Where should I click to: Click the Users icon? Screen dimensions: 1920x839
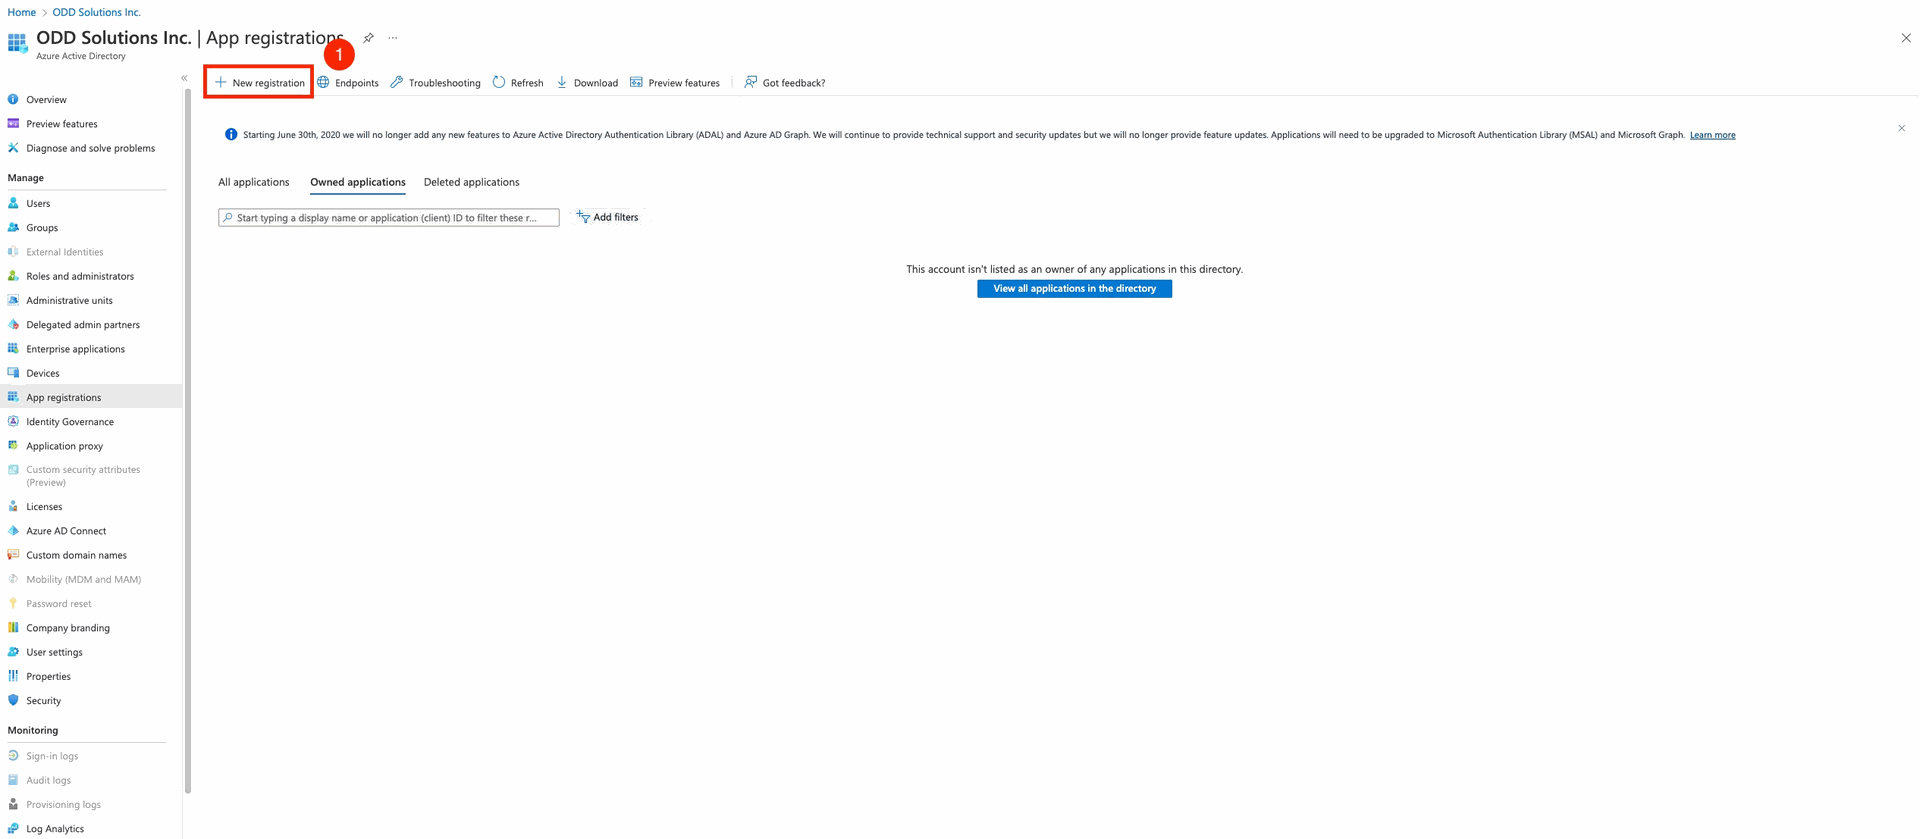(x=13, y=203)
